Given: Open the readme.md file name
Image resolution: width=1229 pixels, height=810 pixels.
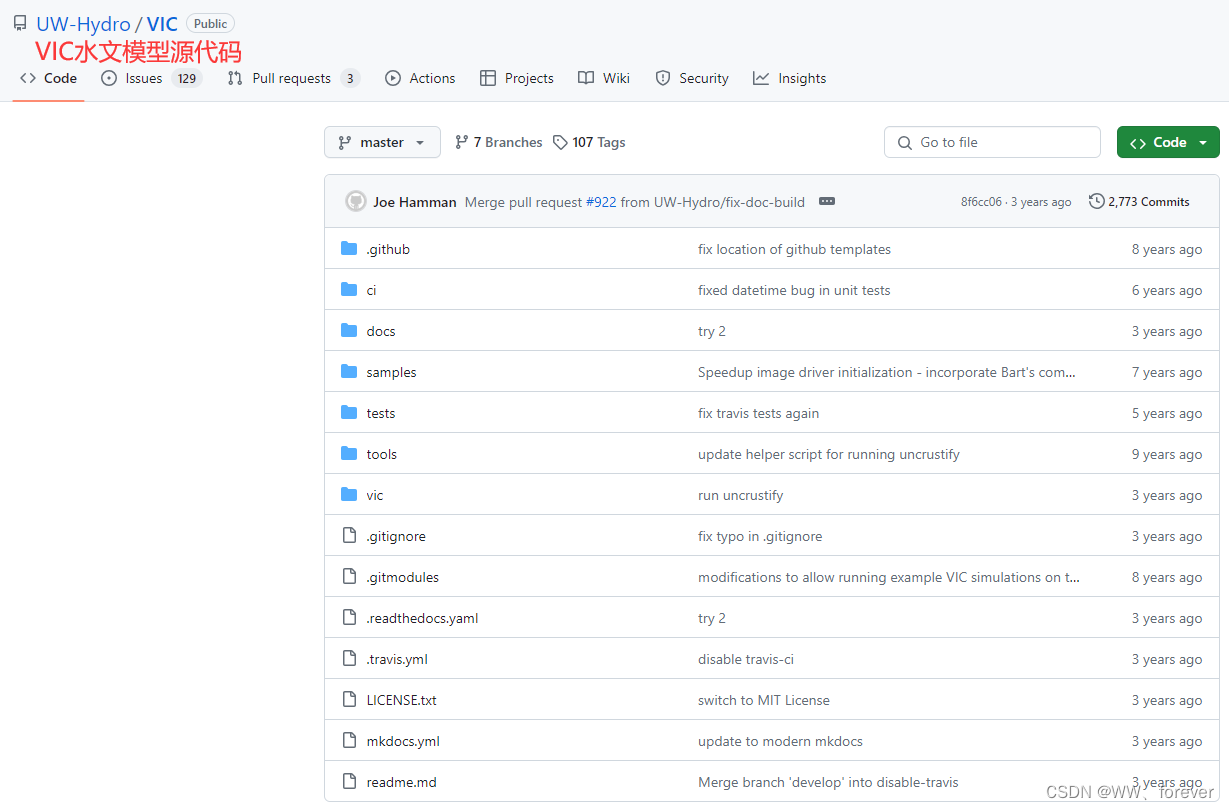Looking at the screenshot, I should tap(402, 782).
